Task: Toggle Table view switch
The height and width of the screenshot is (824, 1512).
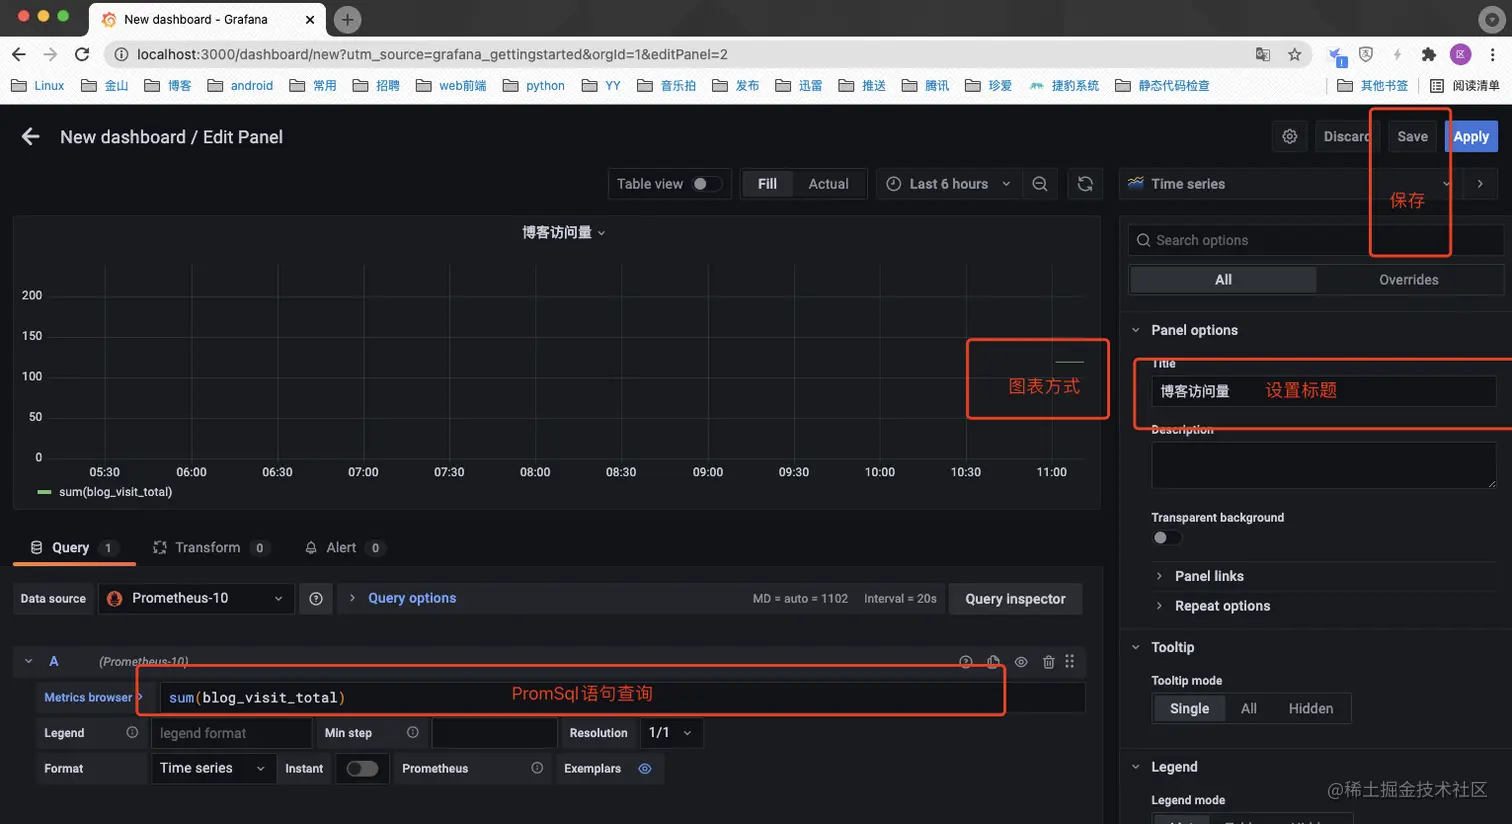Action: [706, 184]
